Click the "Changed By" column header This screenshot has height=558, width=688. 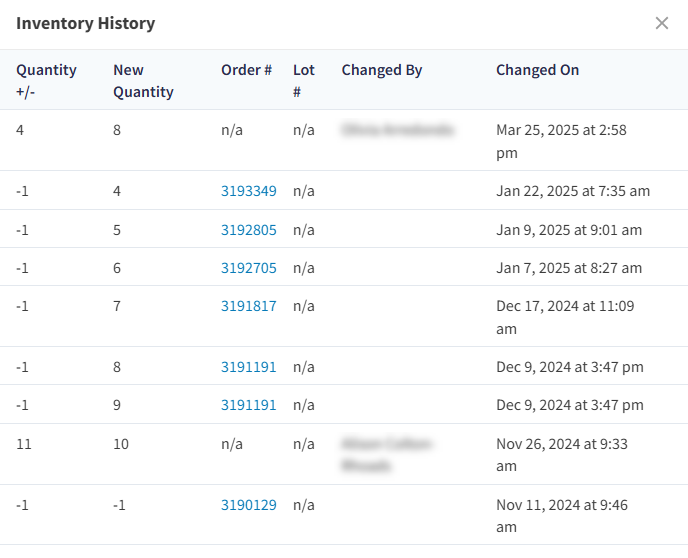[381, 70]
